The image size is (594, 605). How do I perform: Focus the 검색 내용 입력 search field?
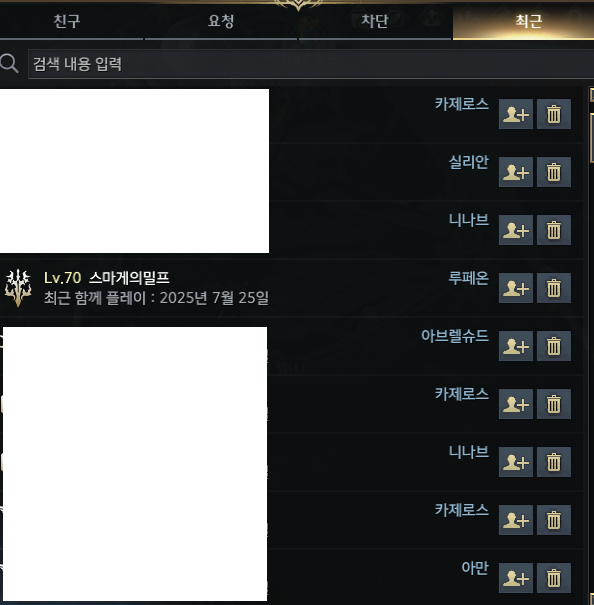tap(311, 64)
